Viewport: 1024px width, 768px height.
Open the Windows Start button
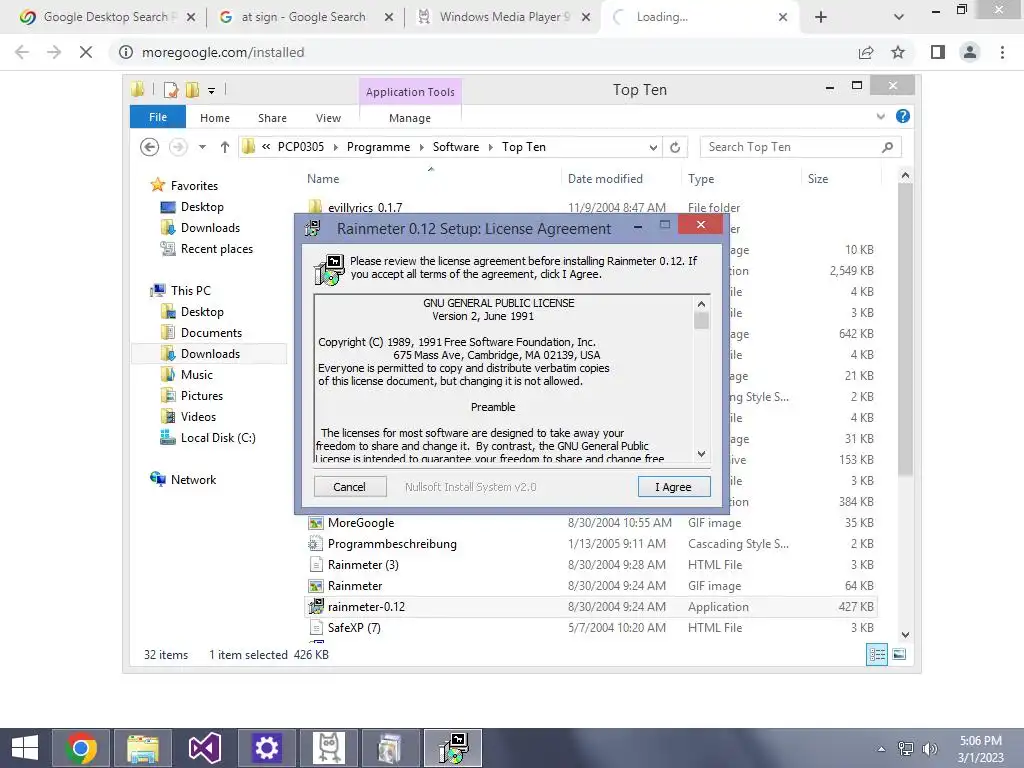tap(25, 748)
